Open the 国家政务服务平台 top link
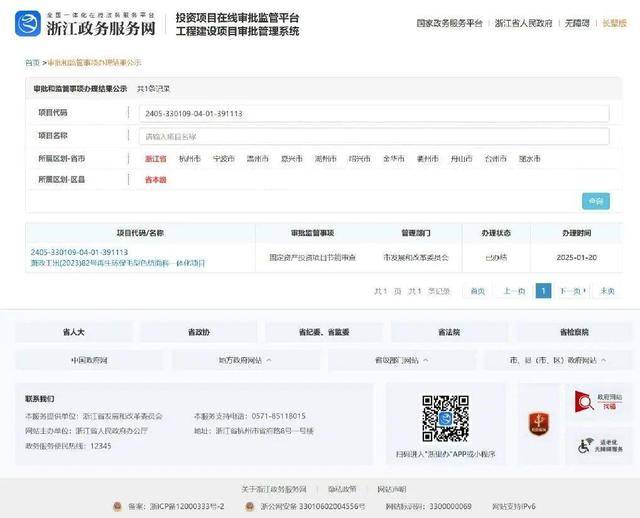Viewport: 640px width, 518px height. [449, 22]
